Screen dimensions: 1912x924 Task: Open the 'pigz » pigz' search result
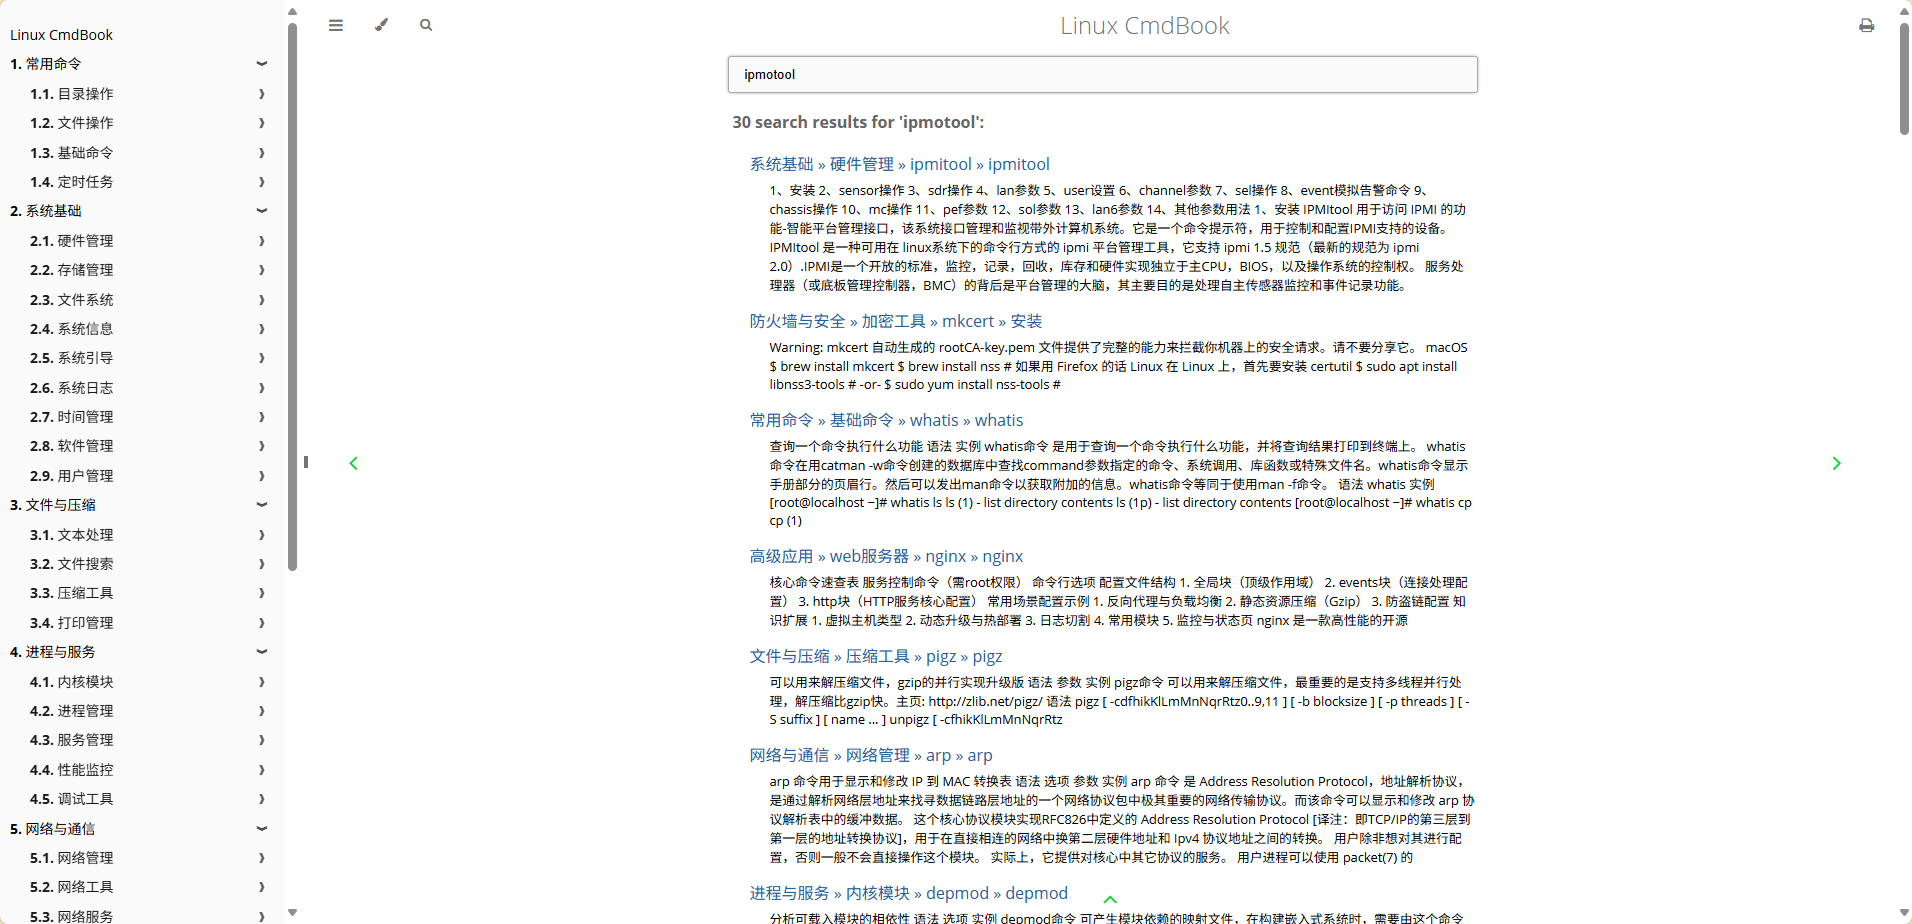click(x=876, y=656)
